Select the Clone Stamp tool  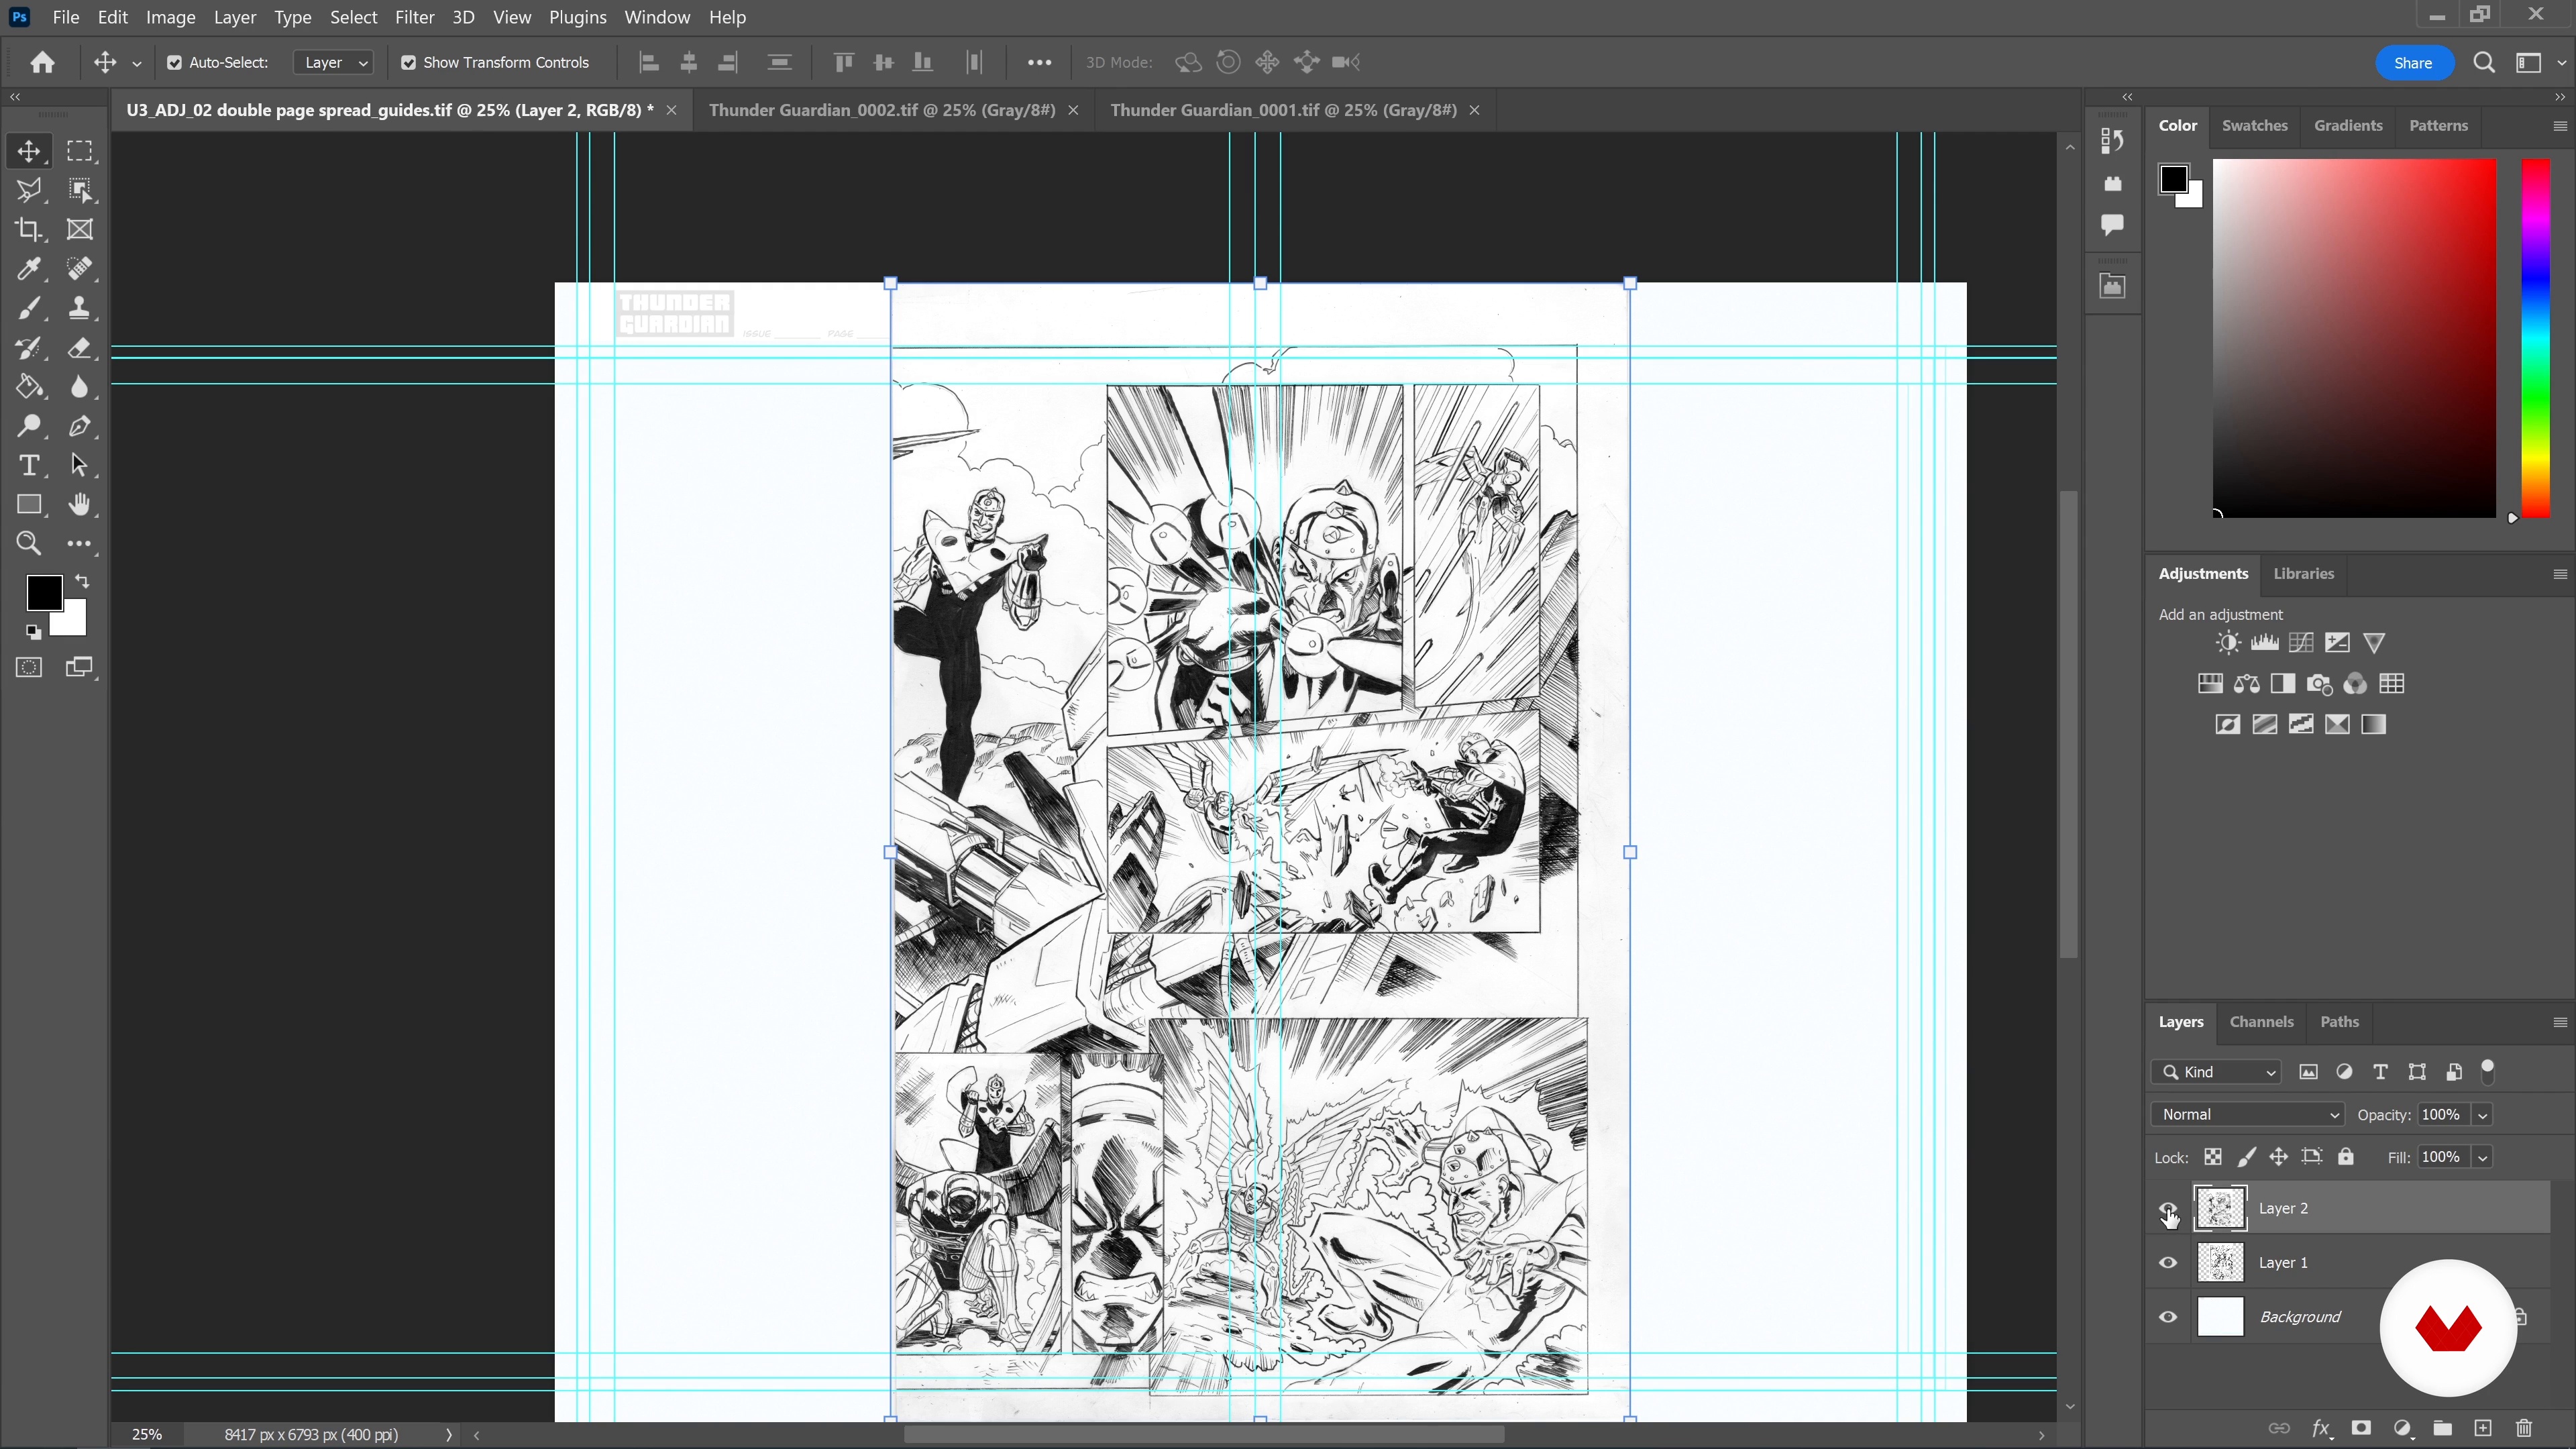point(80,308)
